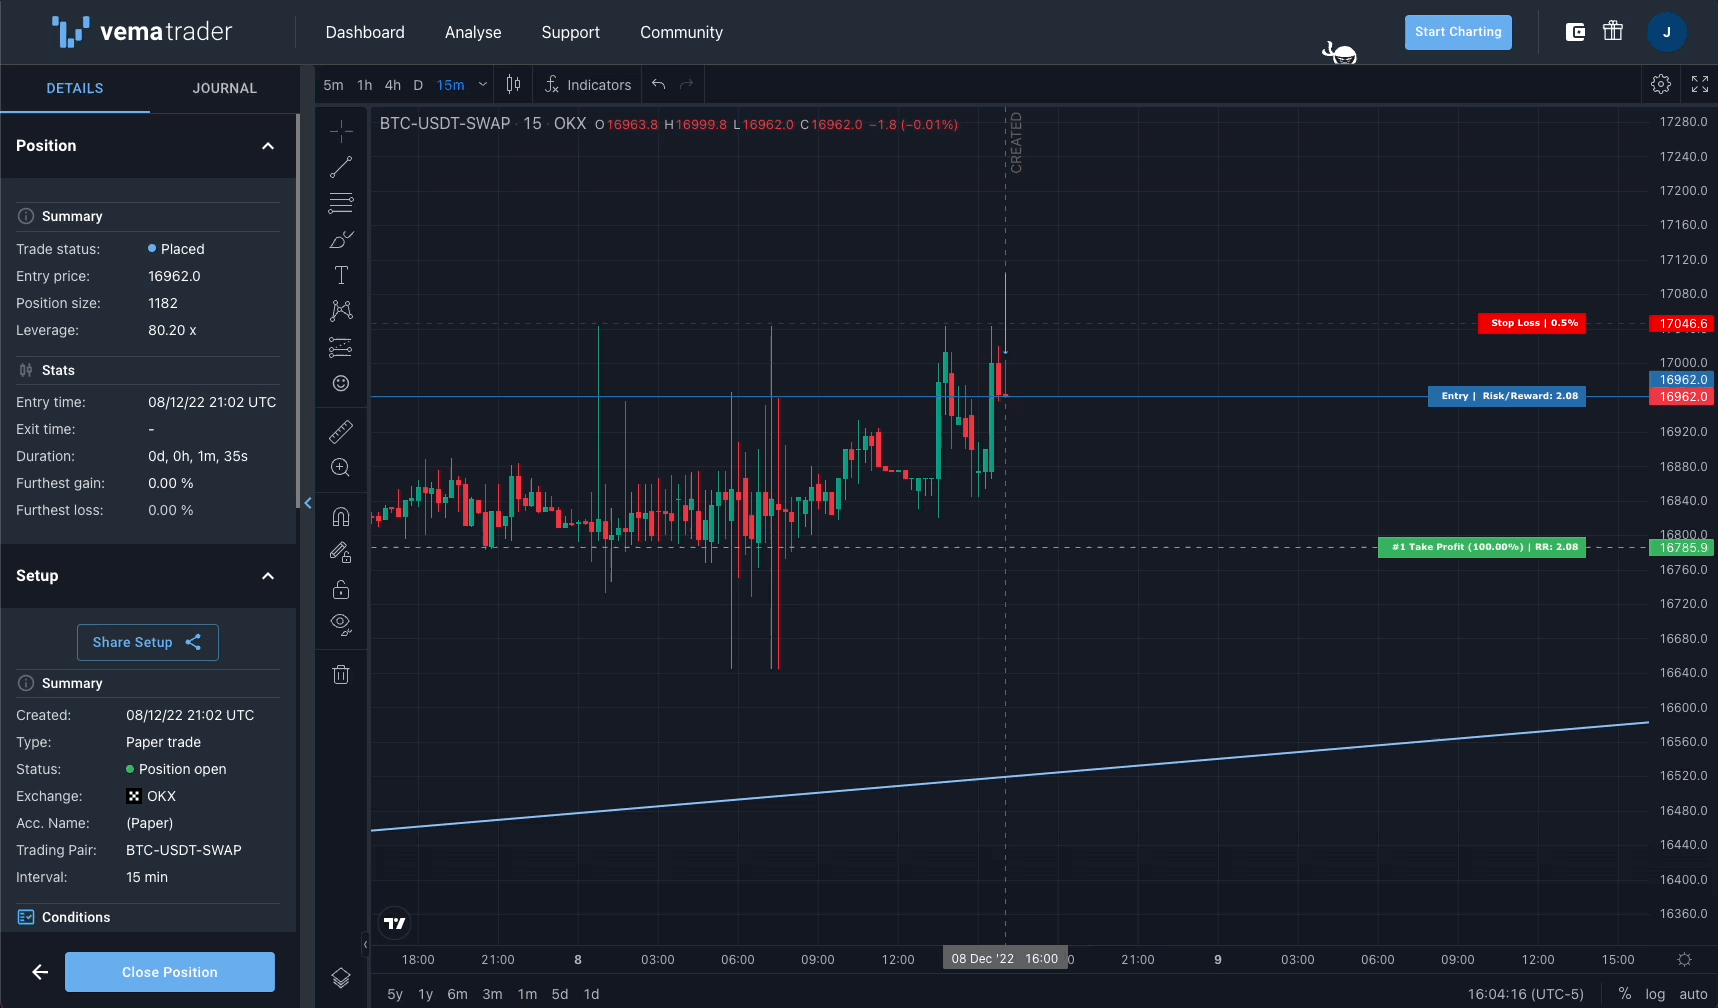Viewport: 1718px width, 1008px height.
Task: Open the gift rewards icon
Action: tap(1613, 32)
